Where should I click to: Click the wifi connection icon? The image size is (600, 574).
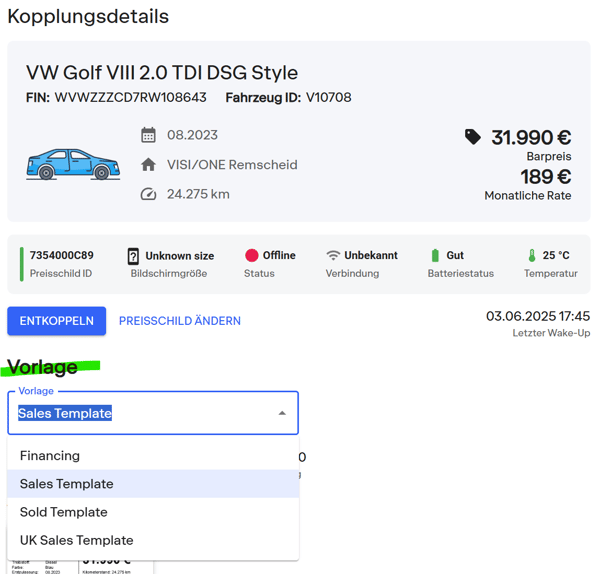(333, 255)
